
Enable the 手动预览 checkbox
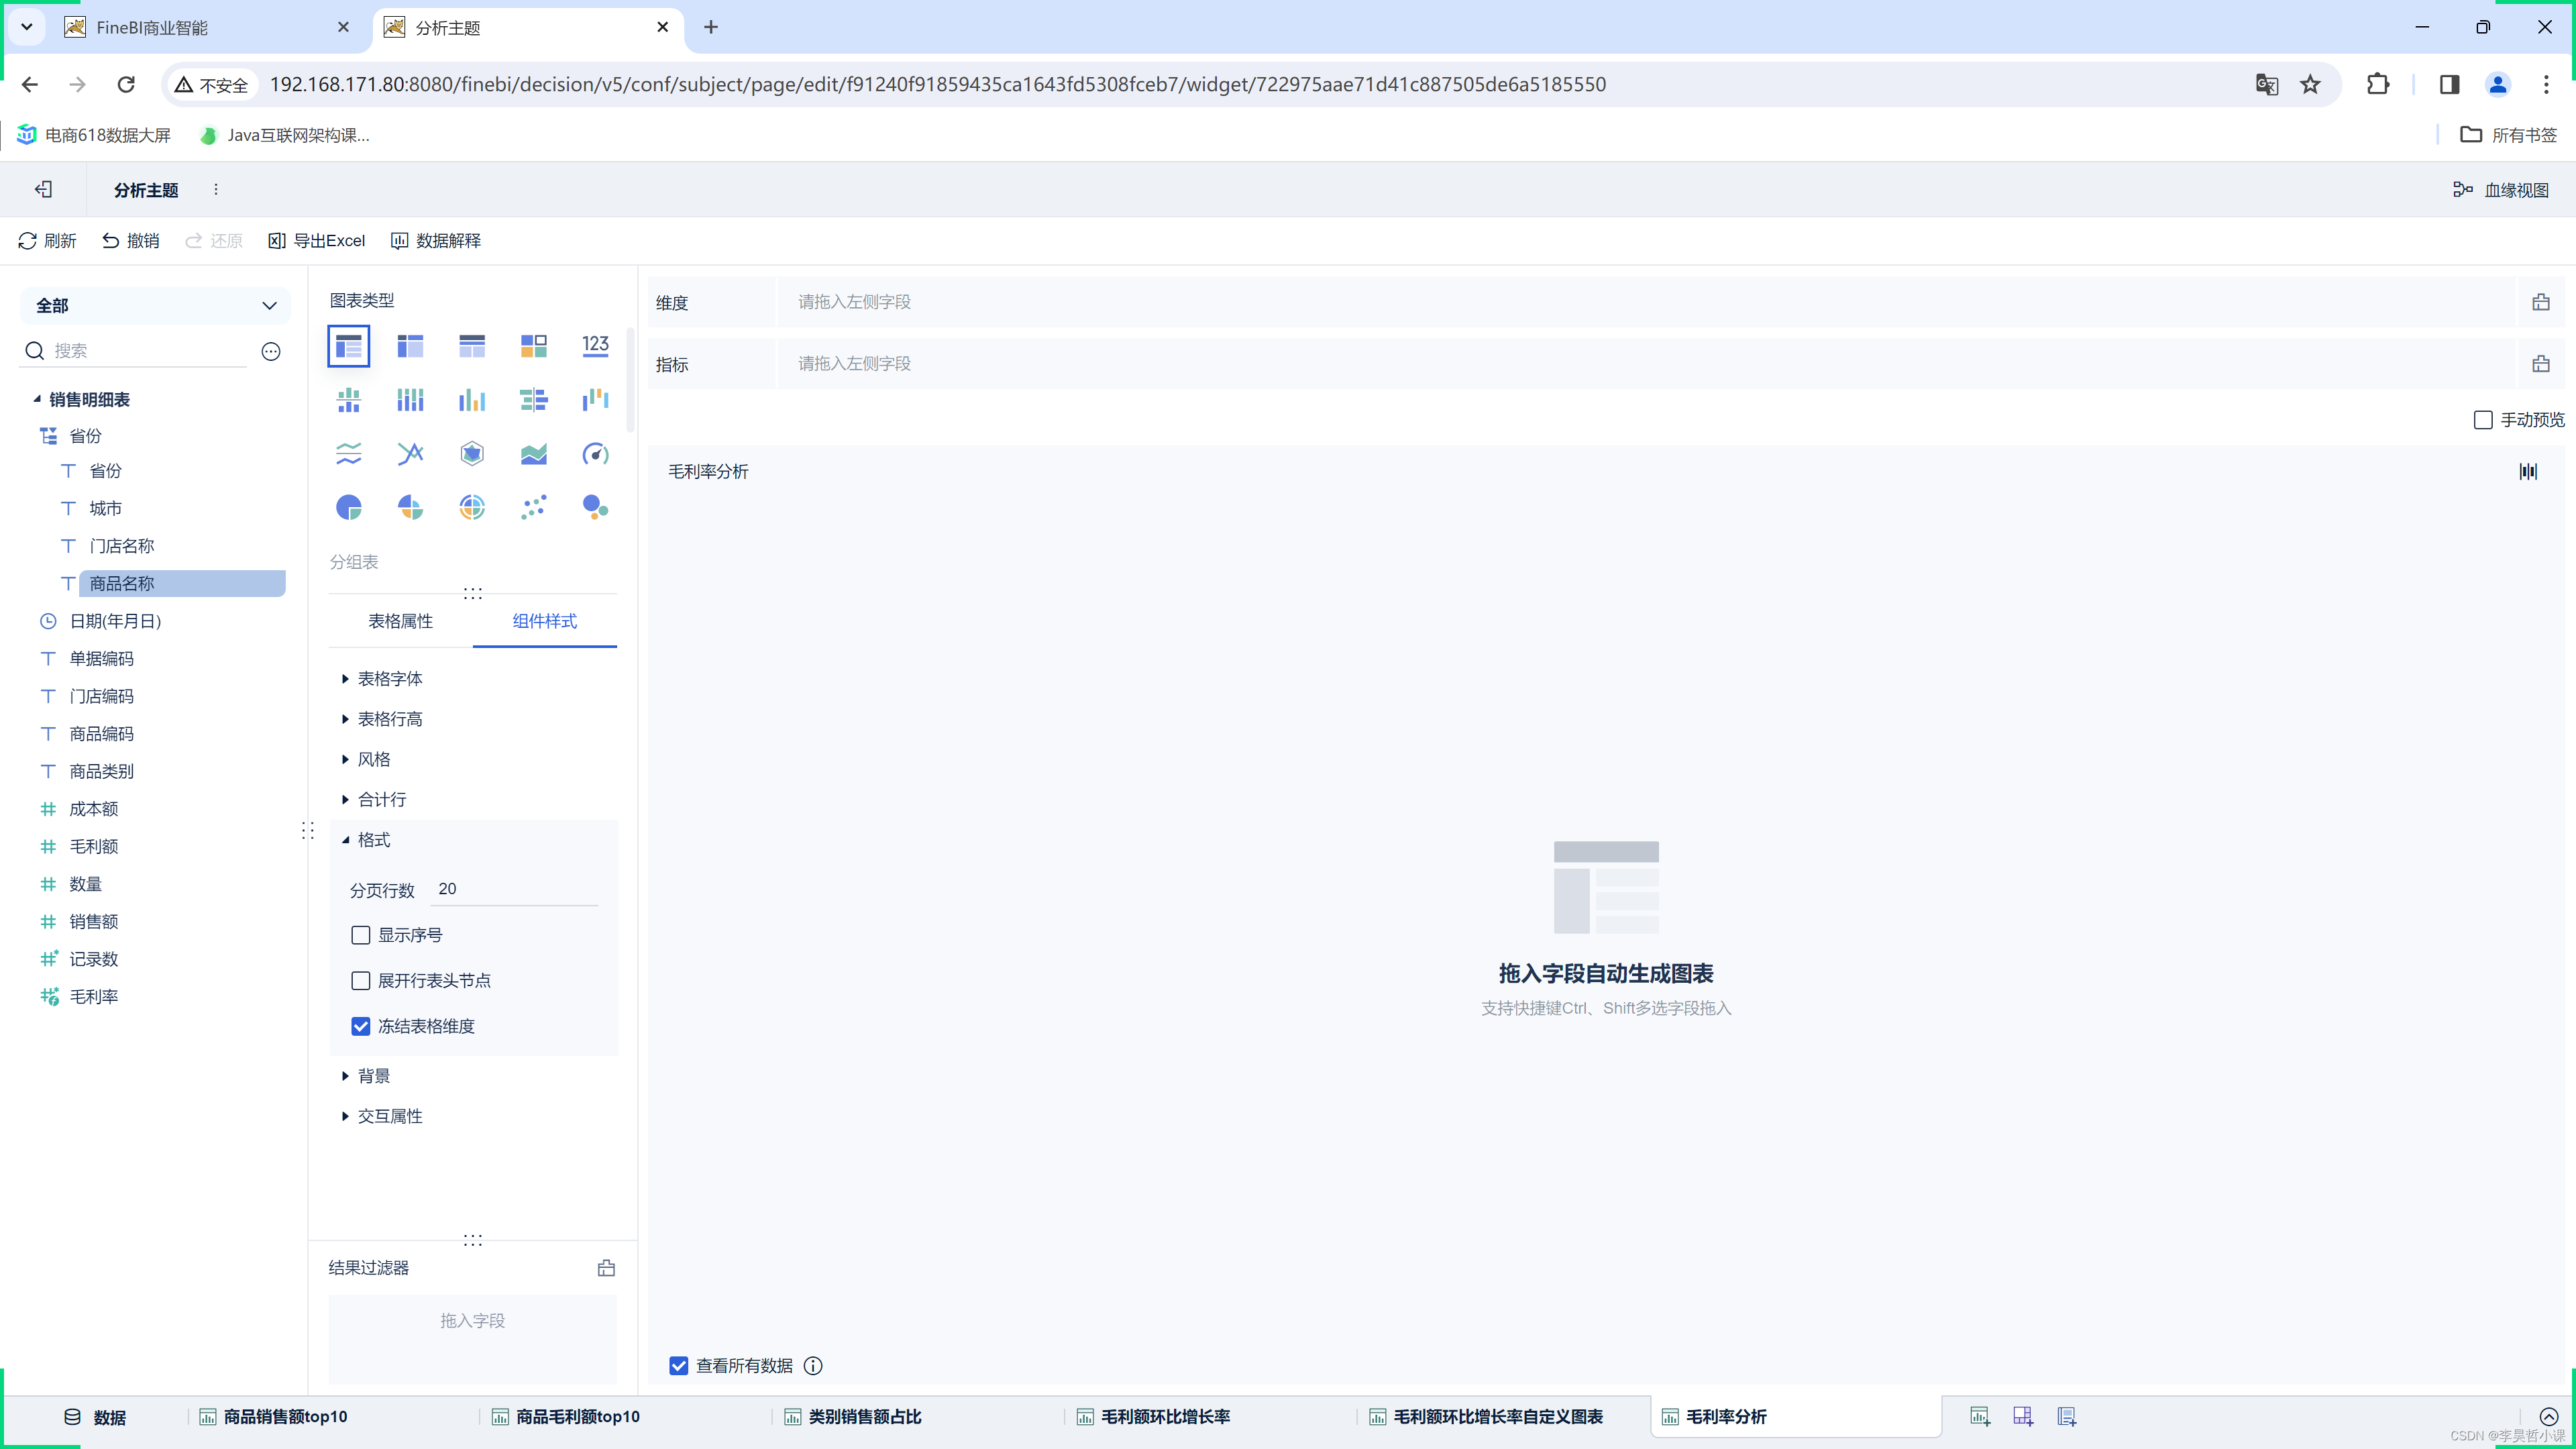[2482, 420]
